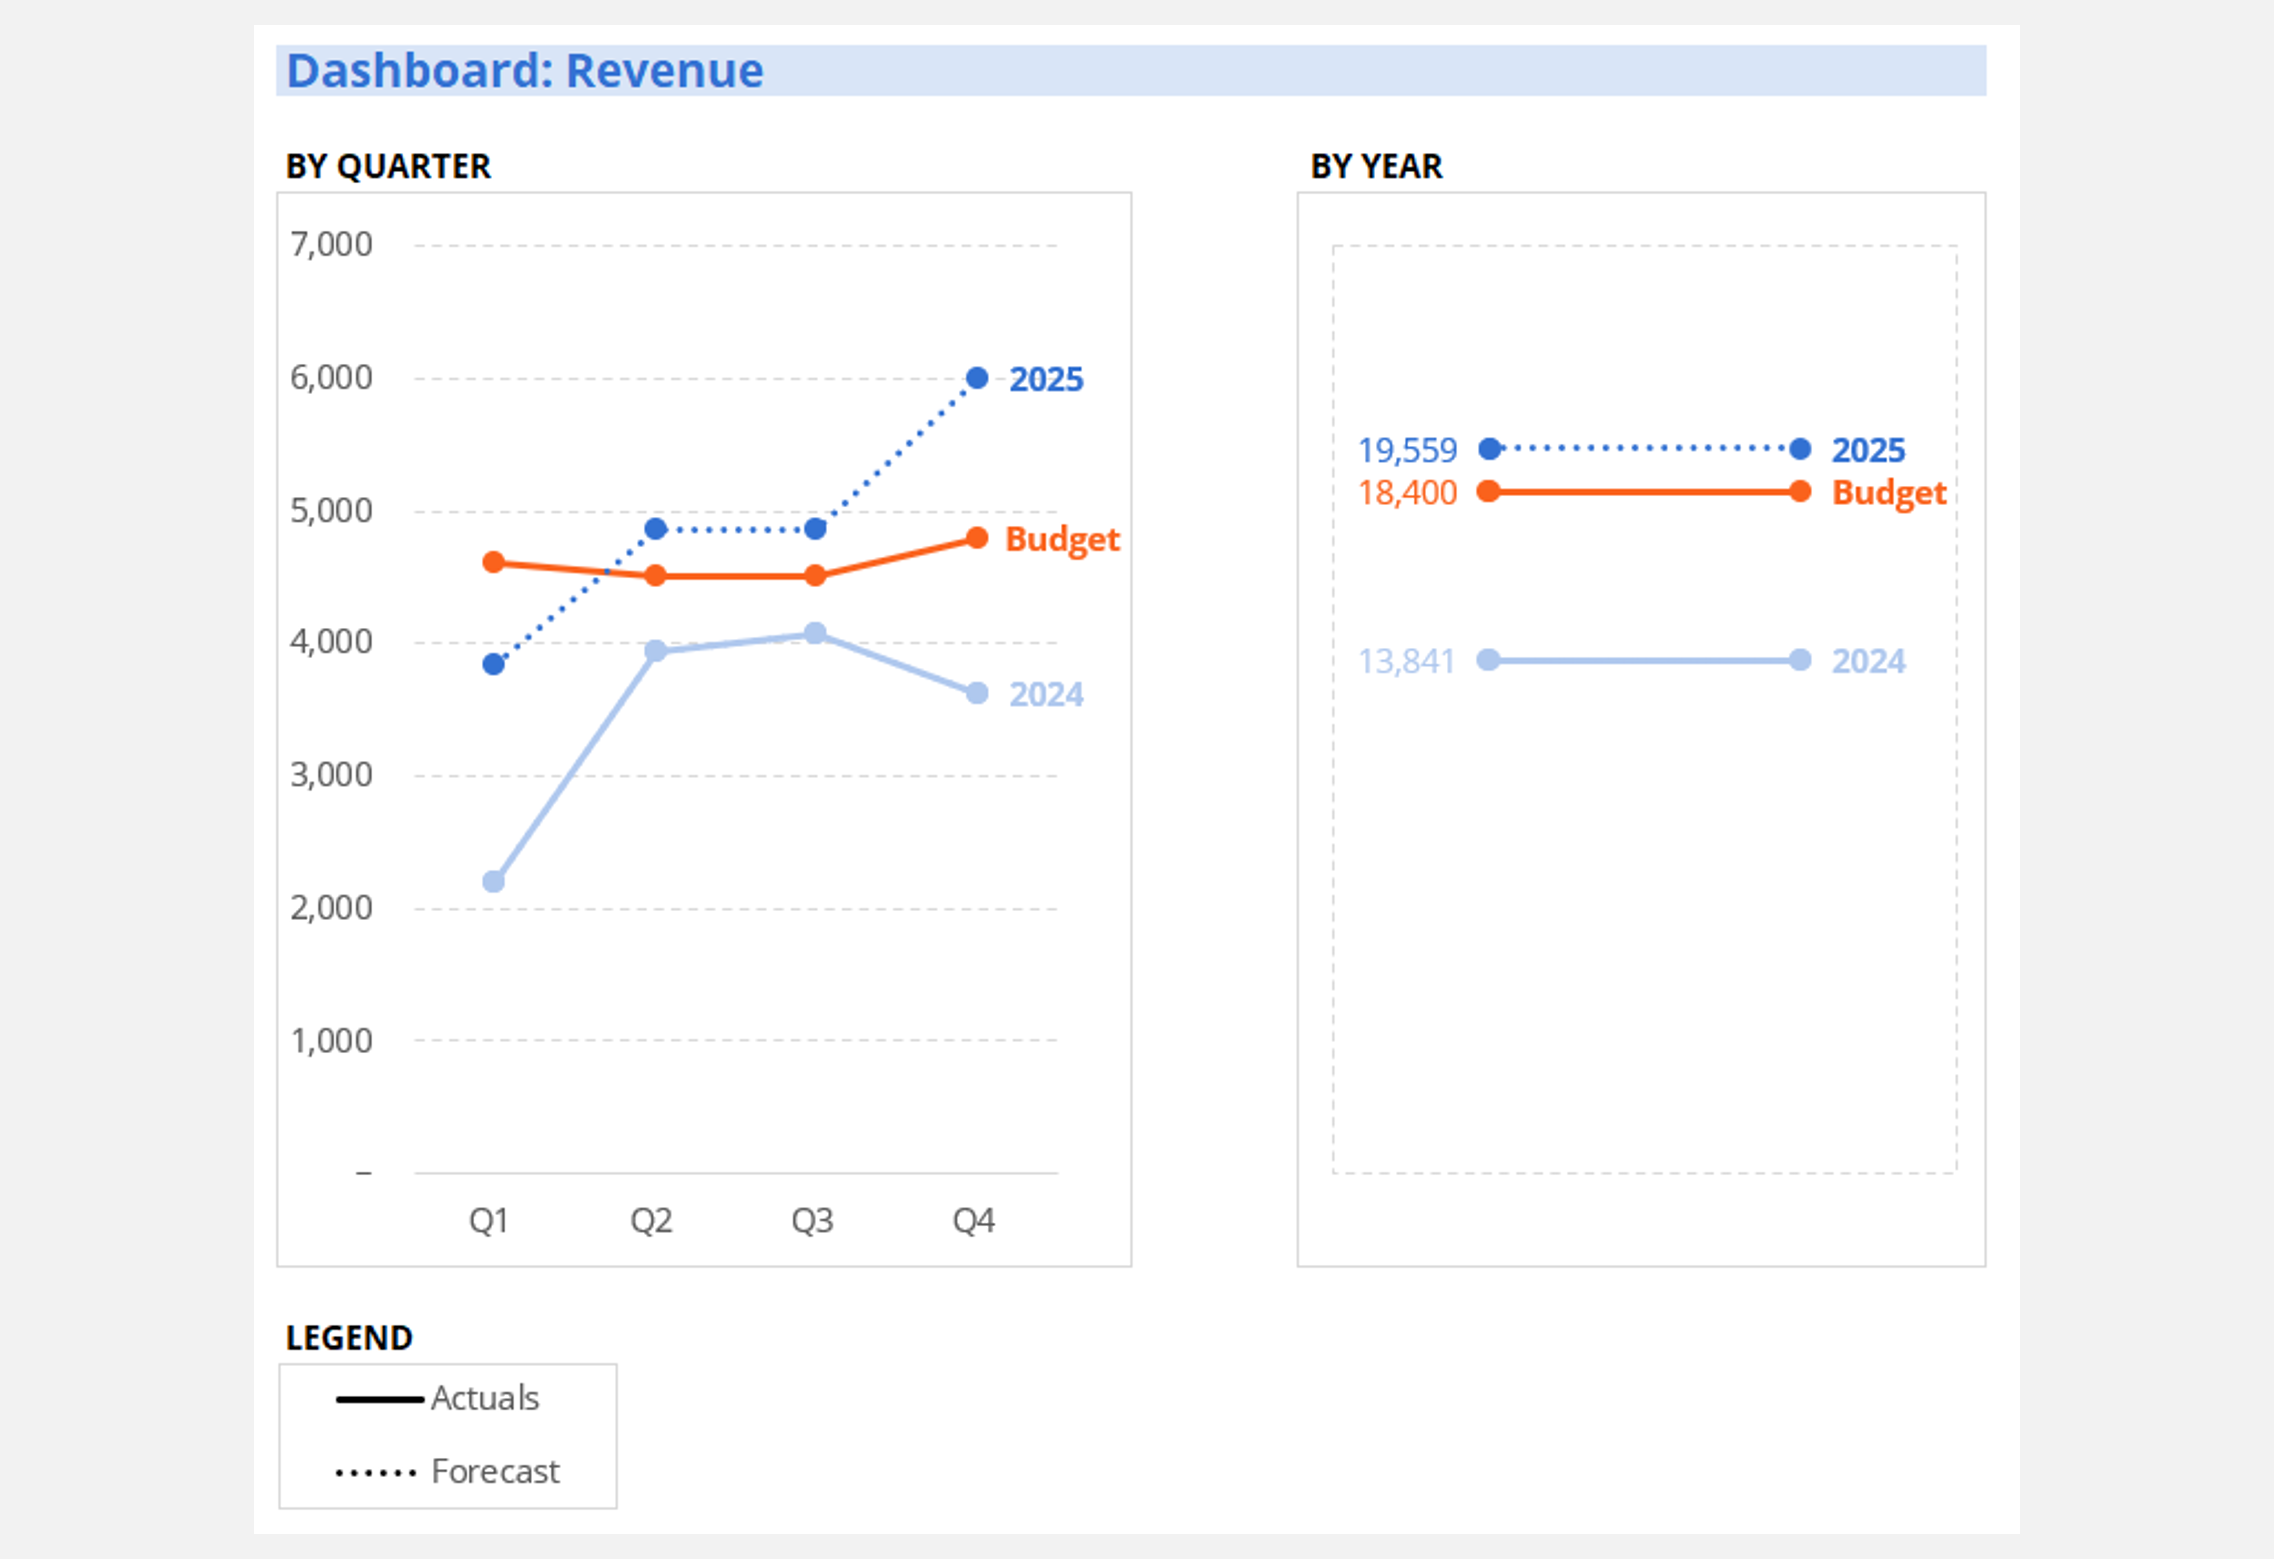Screen dimensions: 2274x1559
Task: Click the 19,559 value label
Action: [x=1407, y=450]
